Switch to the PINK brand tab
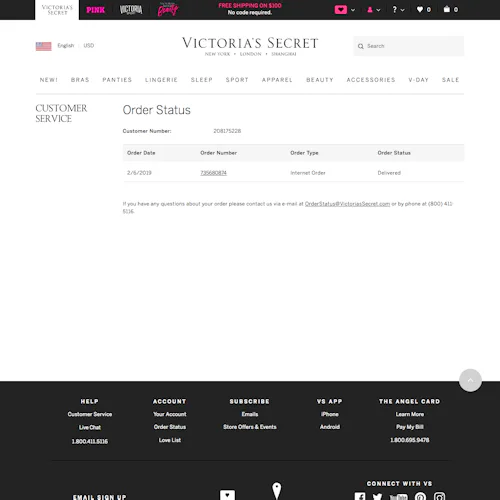500x500 pixels. pyautogui.click(x=96, y=10)
